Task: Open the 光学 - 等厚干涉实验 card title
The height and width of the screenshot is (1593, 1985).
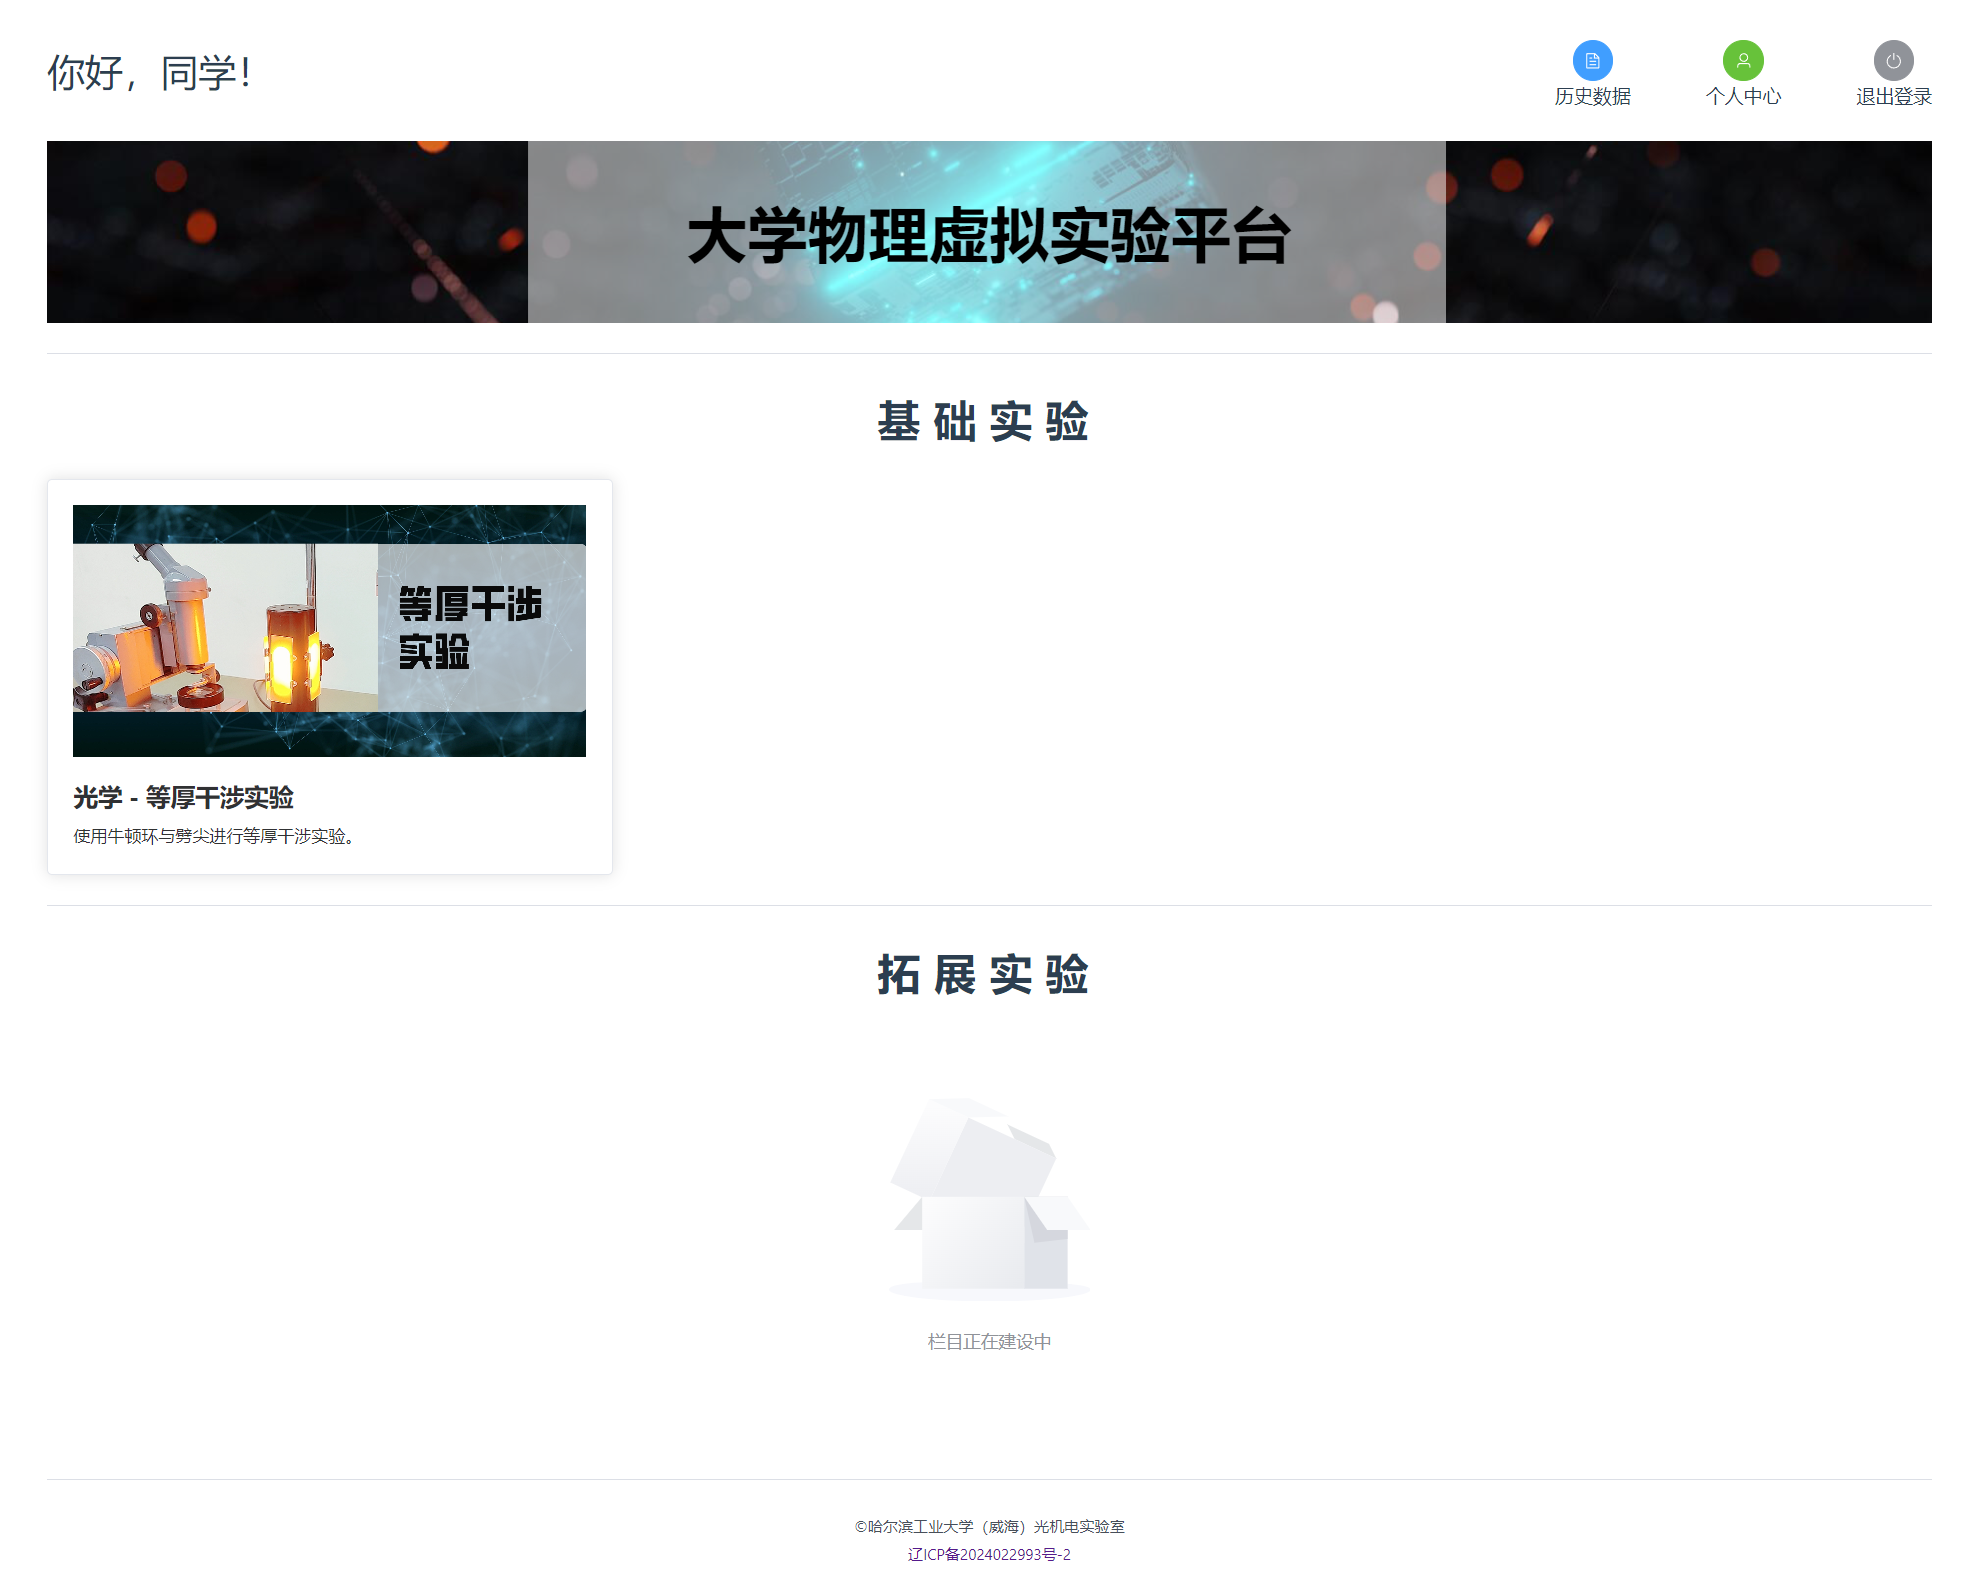Action: click(x=183, y=797)
